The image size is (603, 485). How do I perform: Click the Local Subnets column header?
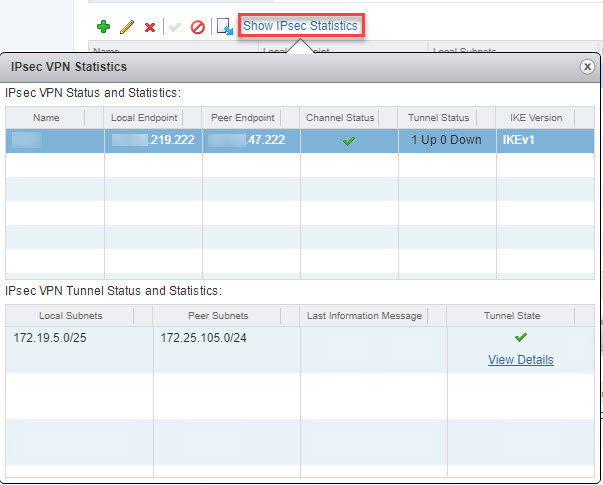(78, 315)
